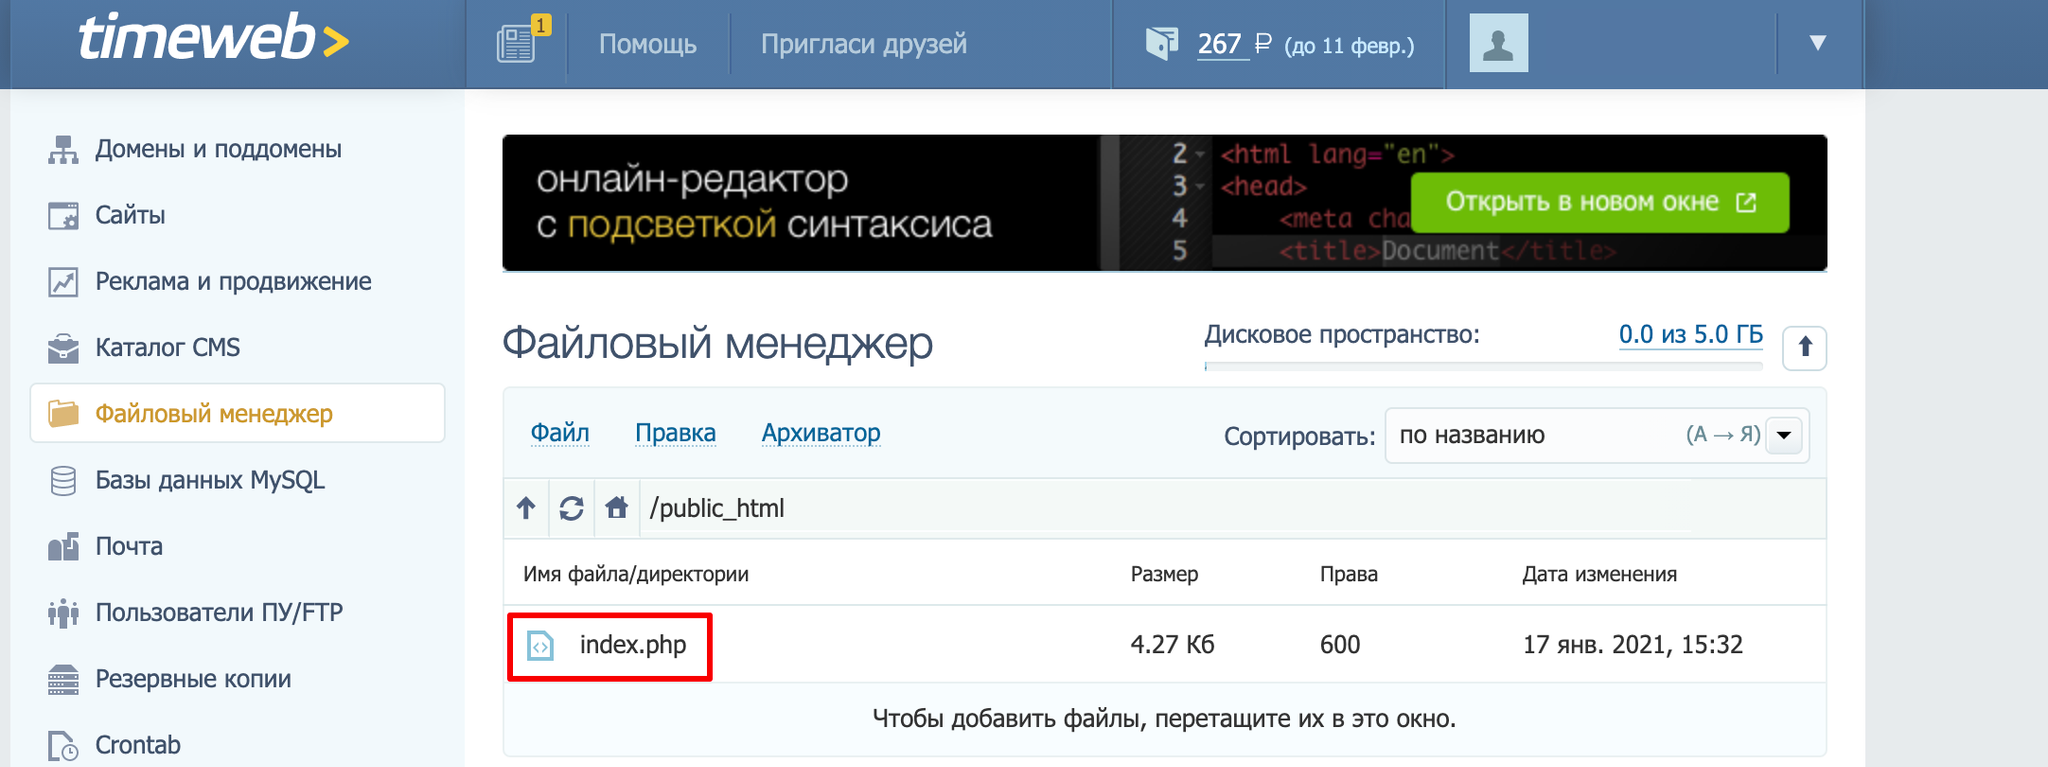Open the Правка menu
The image size is (2048, 767).
[x=675, y=433]
